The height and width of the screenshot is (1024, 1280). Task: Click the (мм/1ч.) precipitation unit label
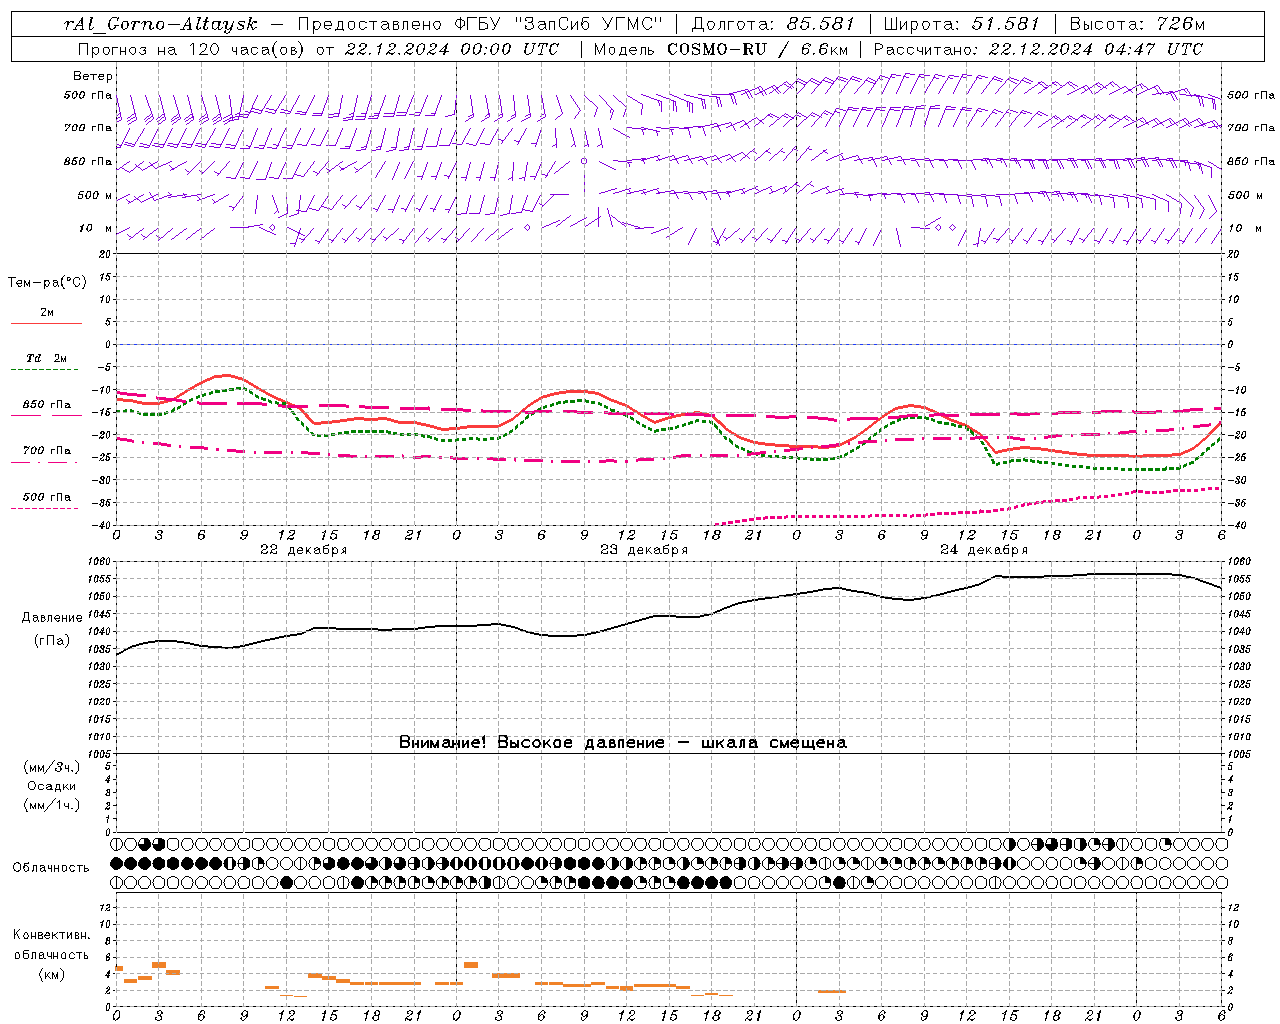click(52, 805)
